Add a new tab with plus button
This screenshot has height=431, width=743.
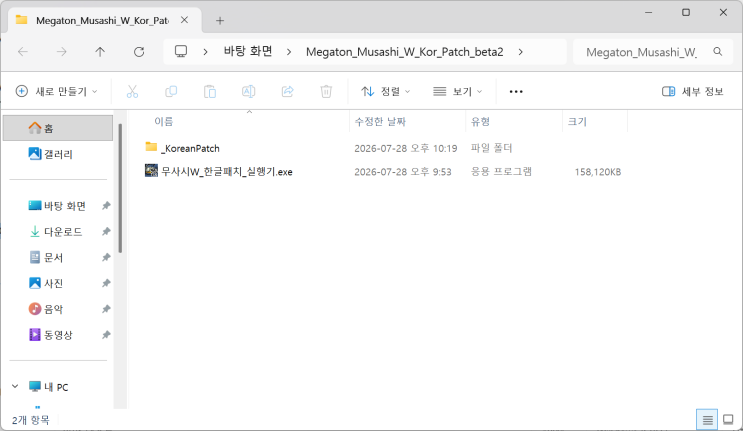[x=220, y=20]
